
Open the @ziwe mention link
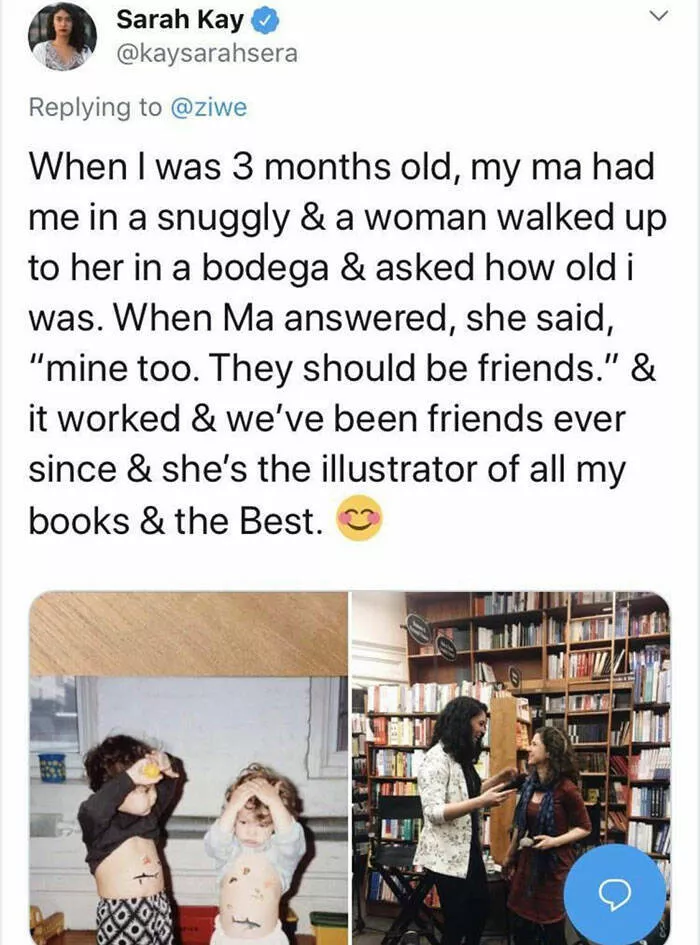click(x=209, y=107)
